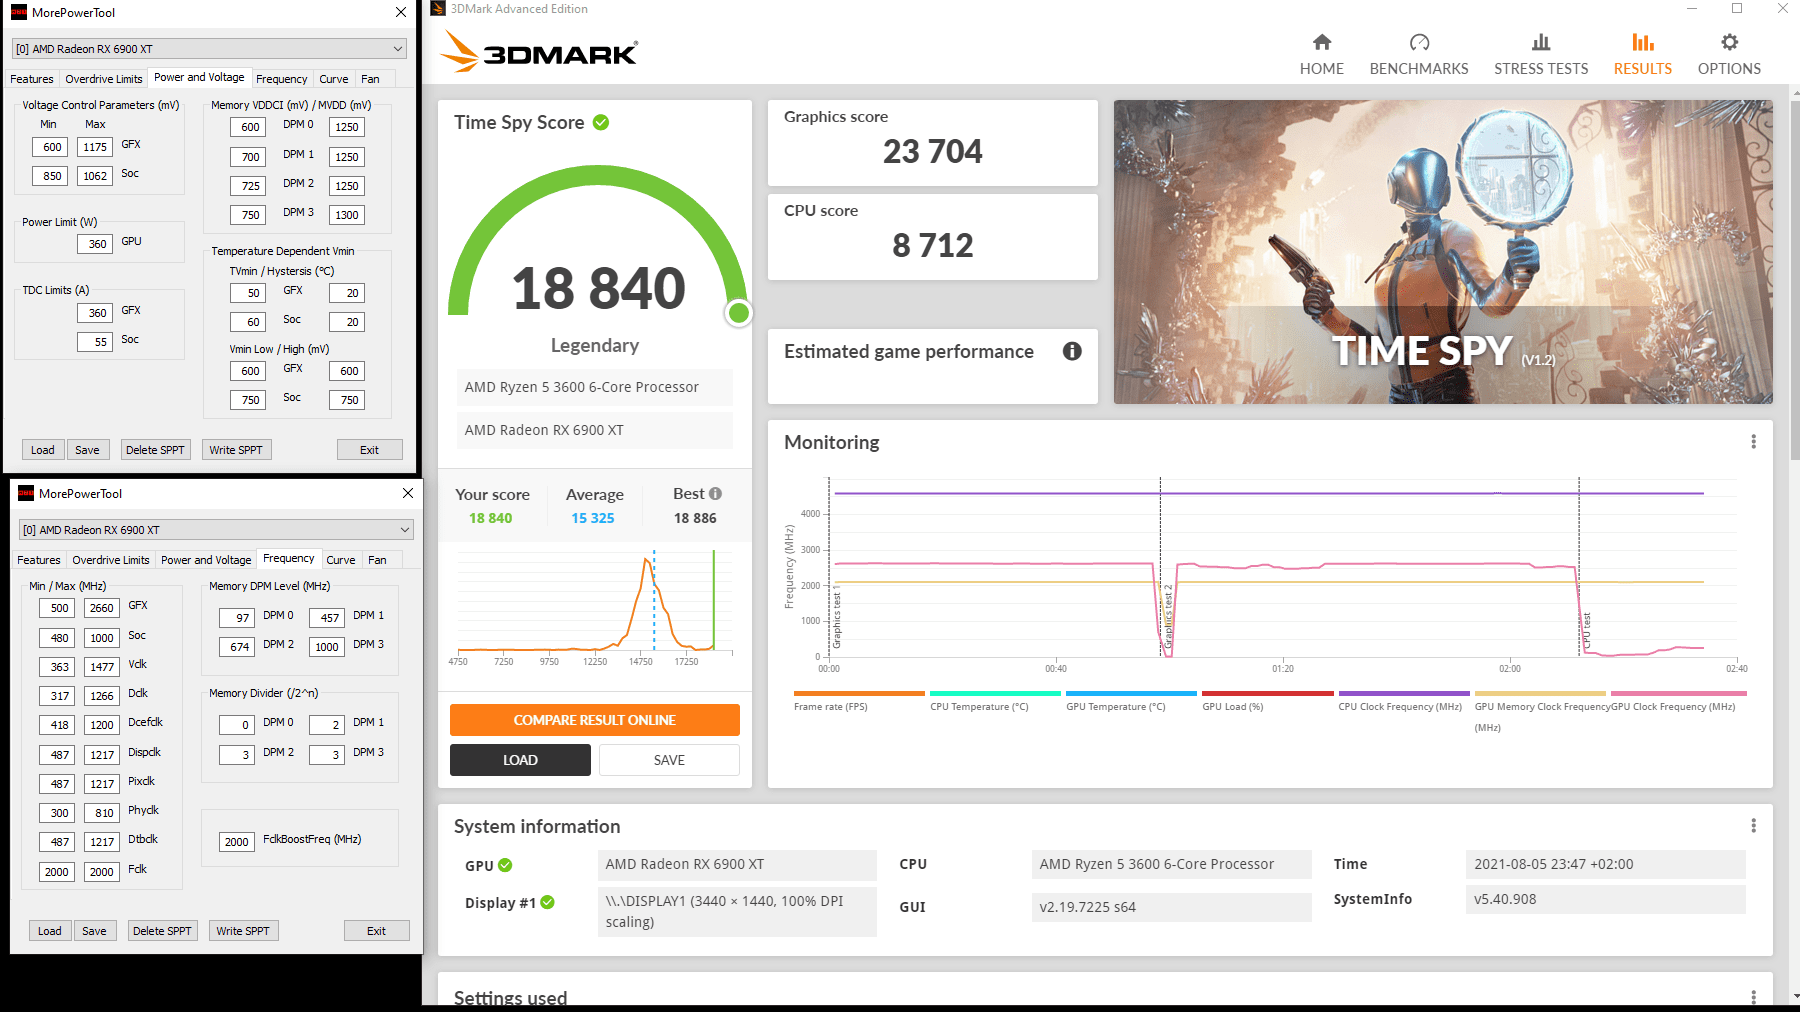Click the Memory DPM 3 frequency 1000 field
This screenshot has height=1012, width=1800.
click(327, 647)
